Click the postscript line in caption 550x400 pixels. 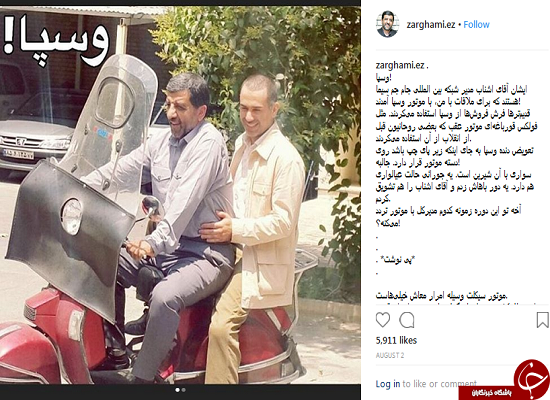coord(396,260)
